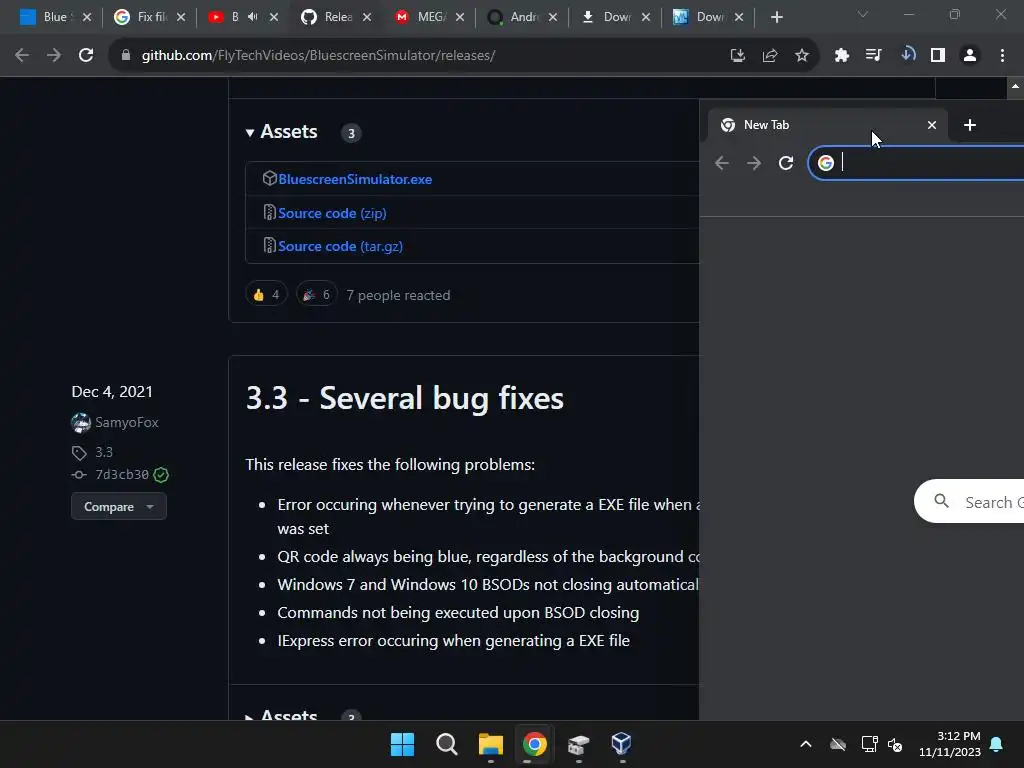
Task: Go forward in the GitHub browser window
Action: tap(54, 56)
